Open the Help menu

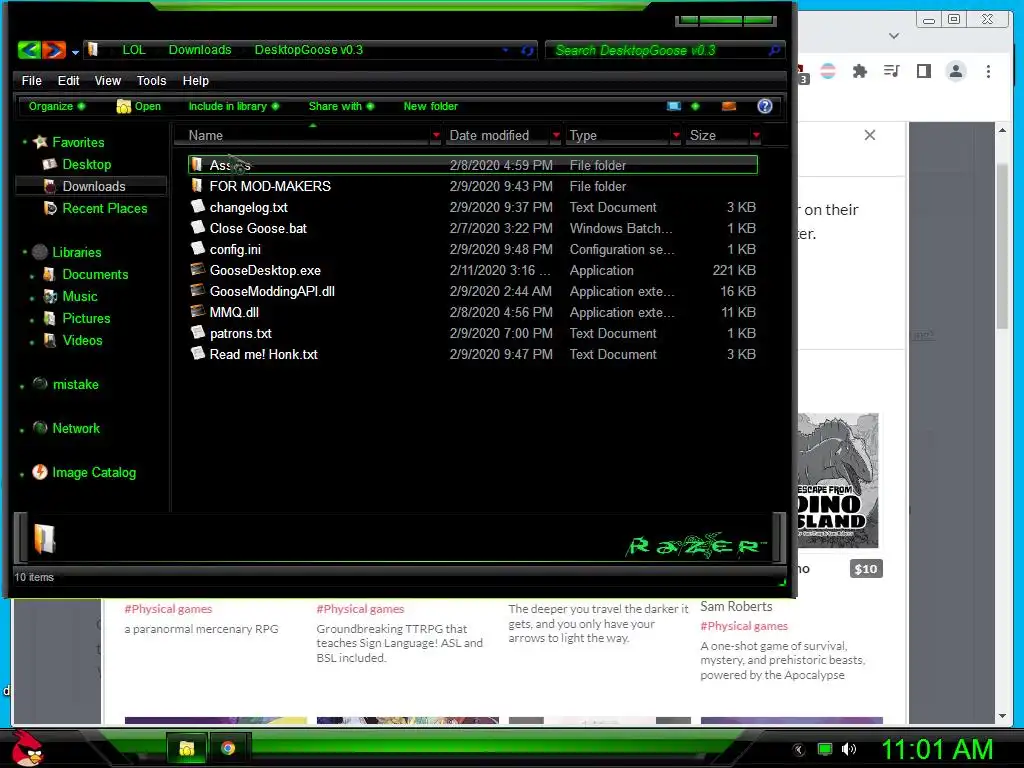tap(195, 80)
